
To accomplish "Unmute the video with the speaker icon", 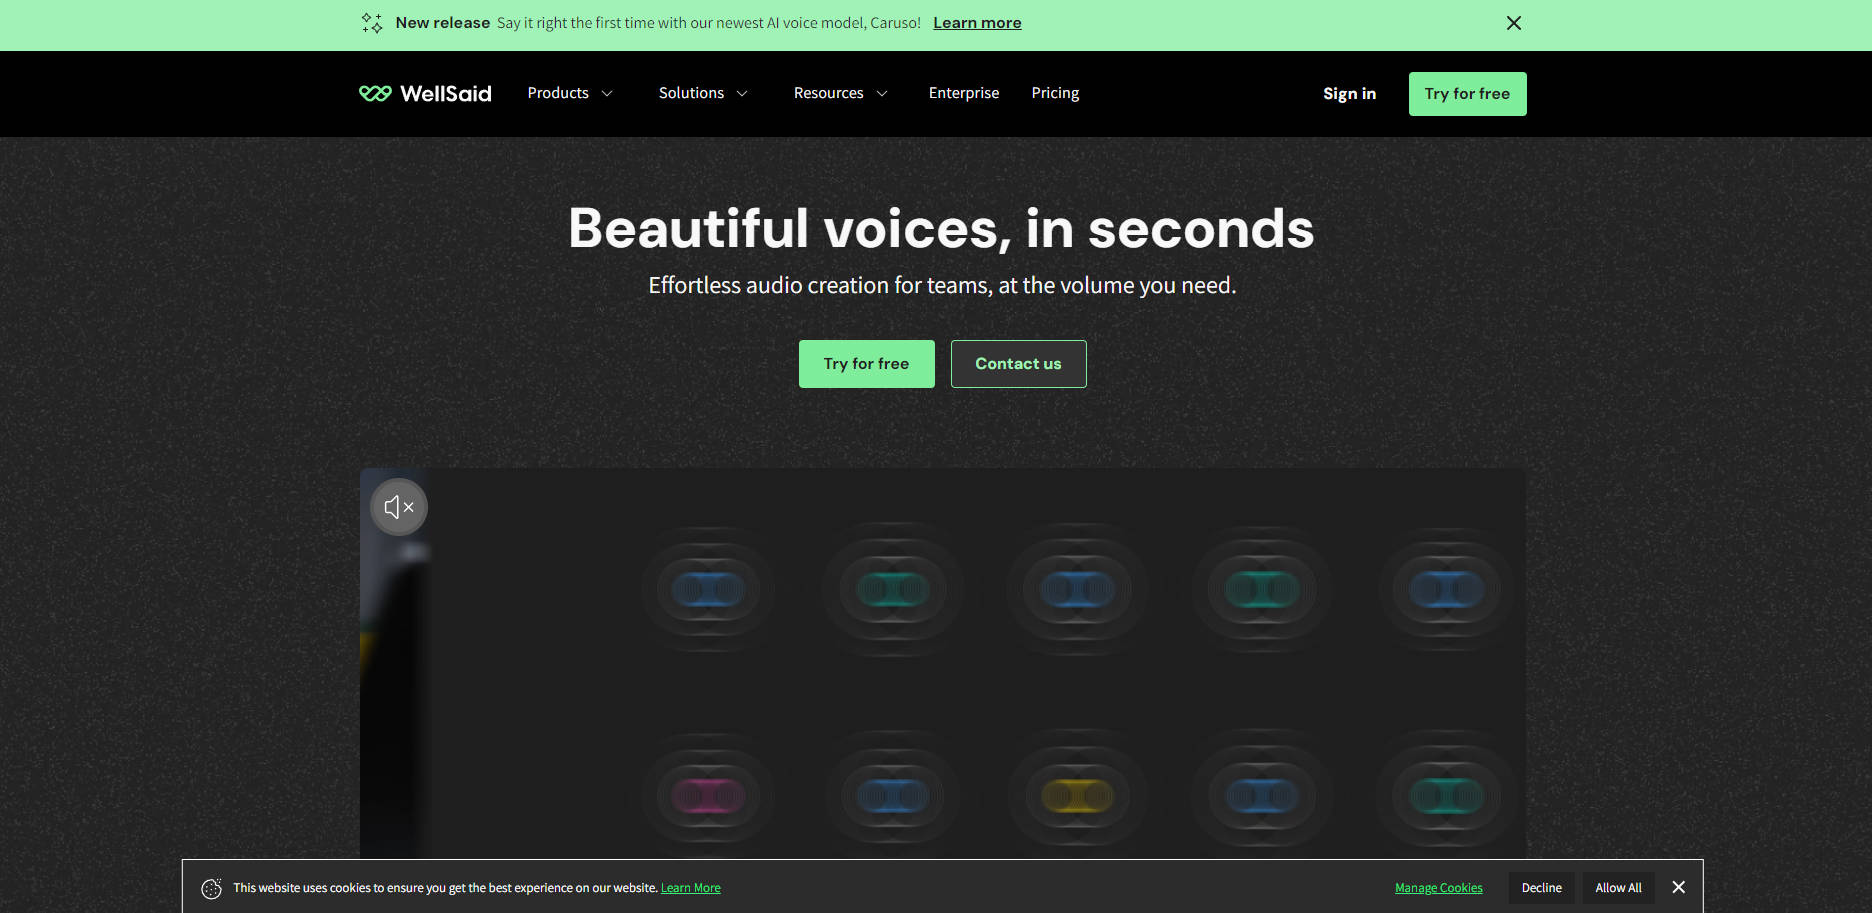I will (399, 507).
